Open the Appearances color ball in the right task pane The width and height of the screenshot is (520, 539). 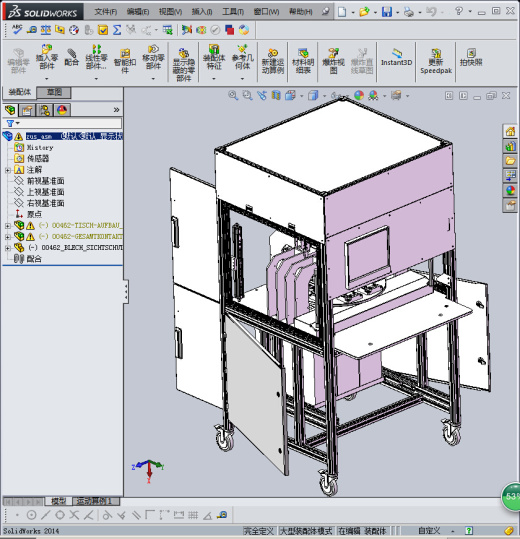point(510,190)
